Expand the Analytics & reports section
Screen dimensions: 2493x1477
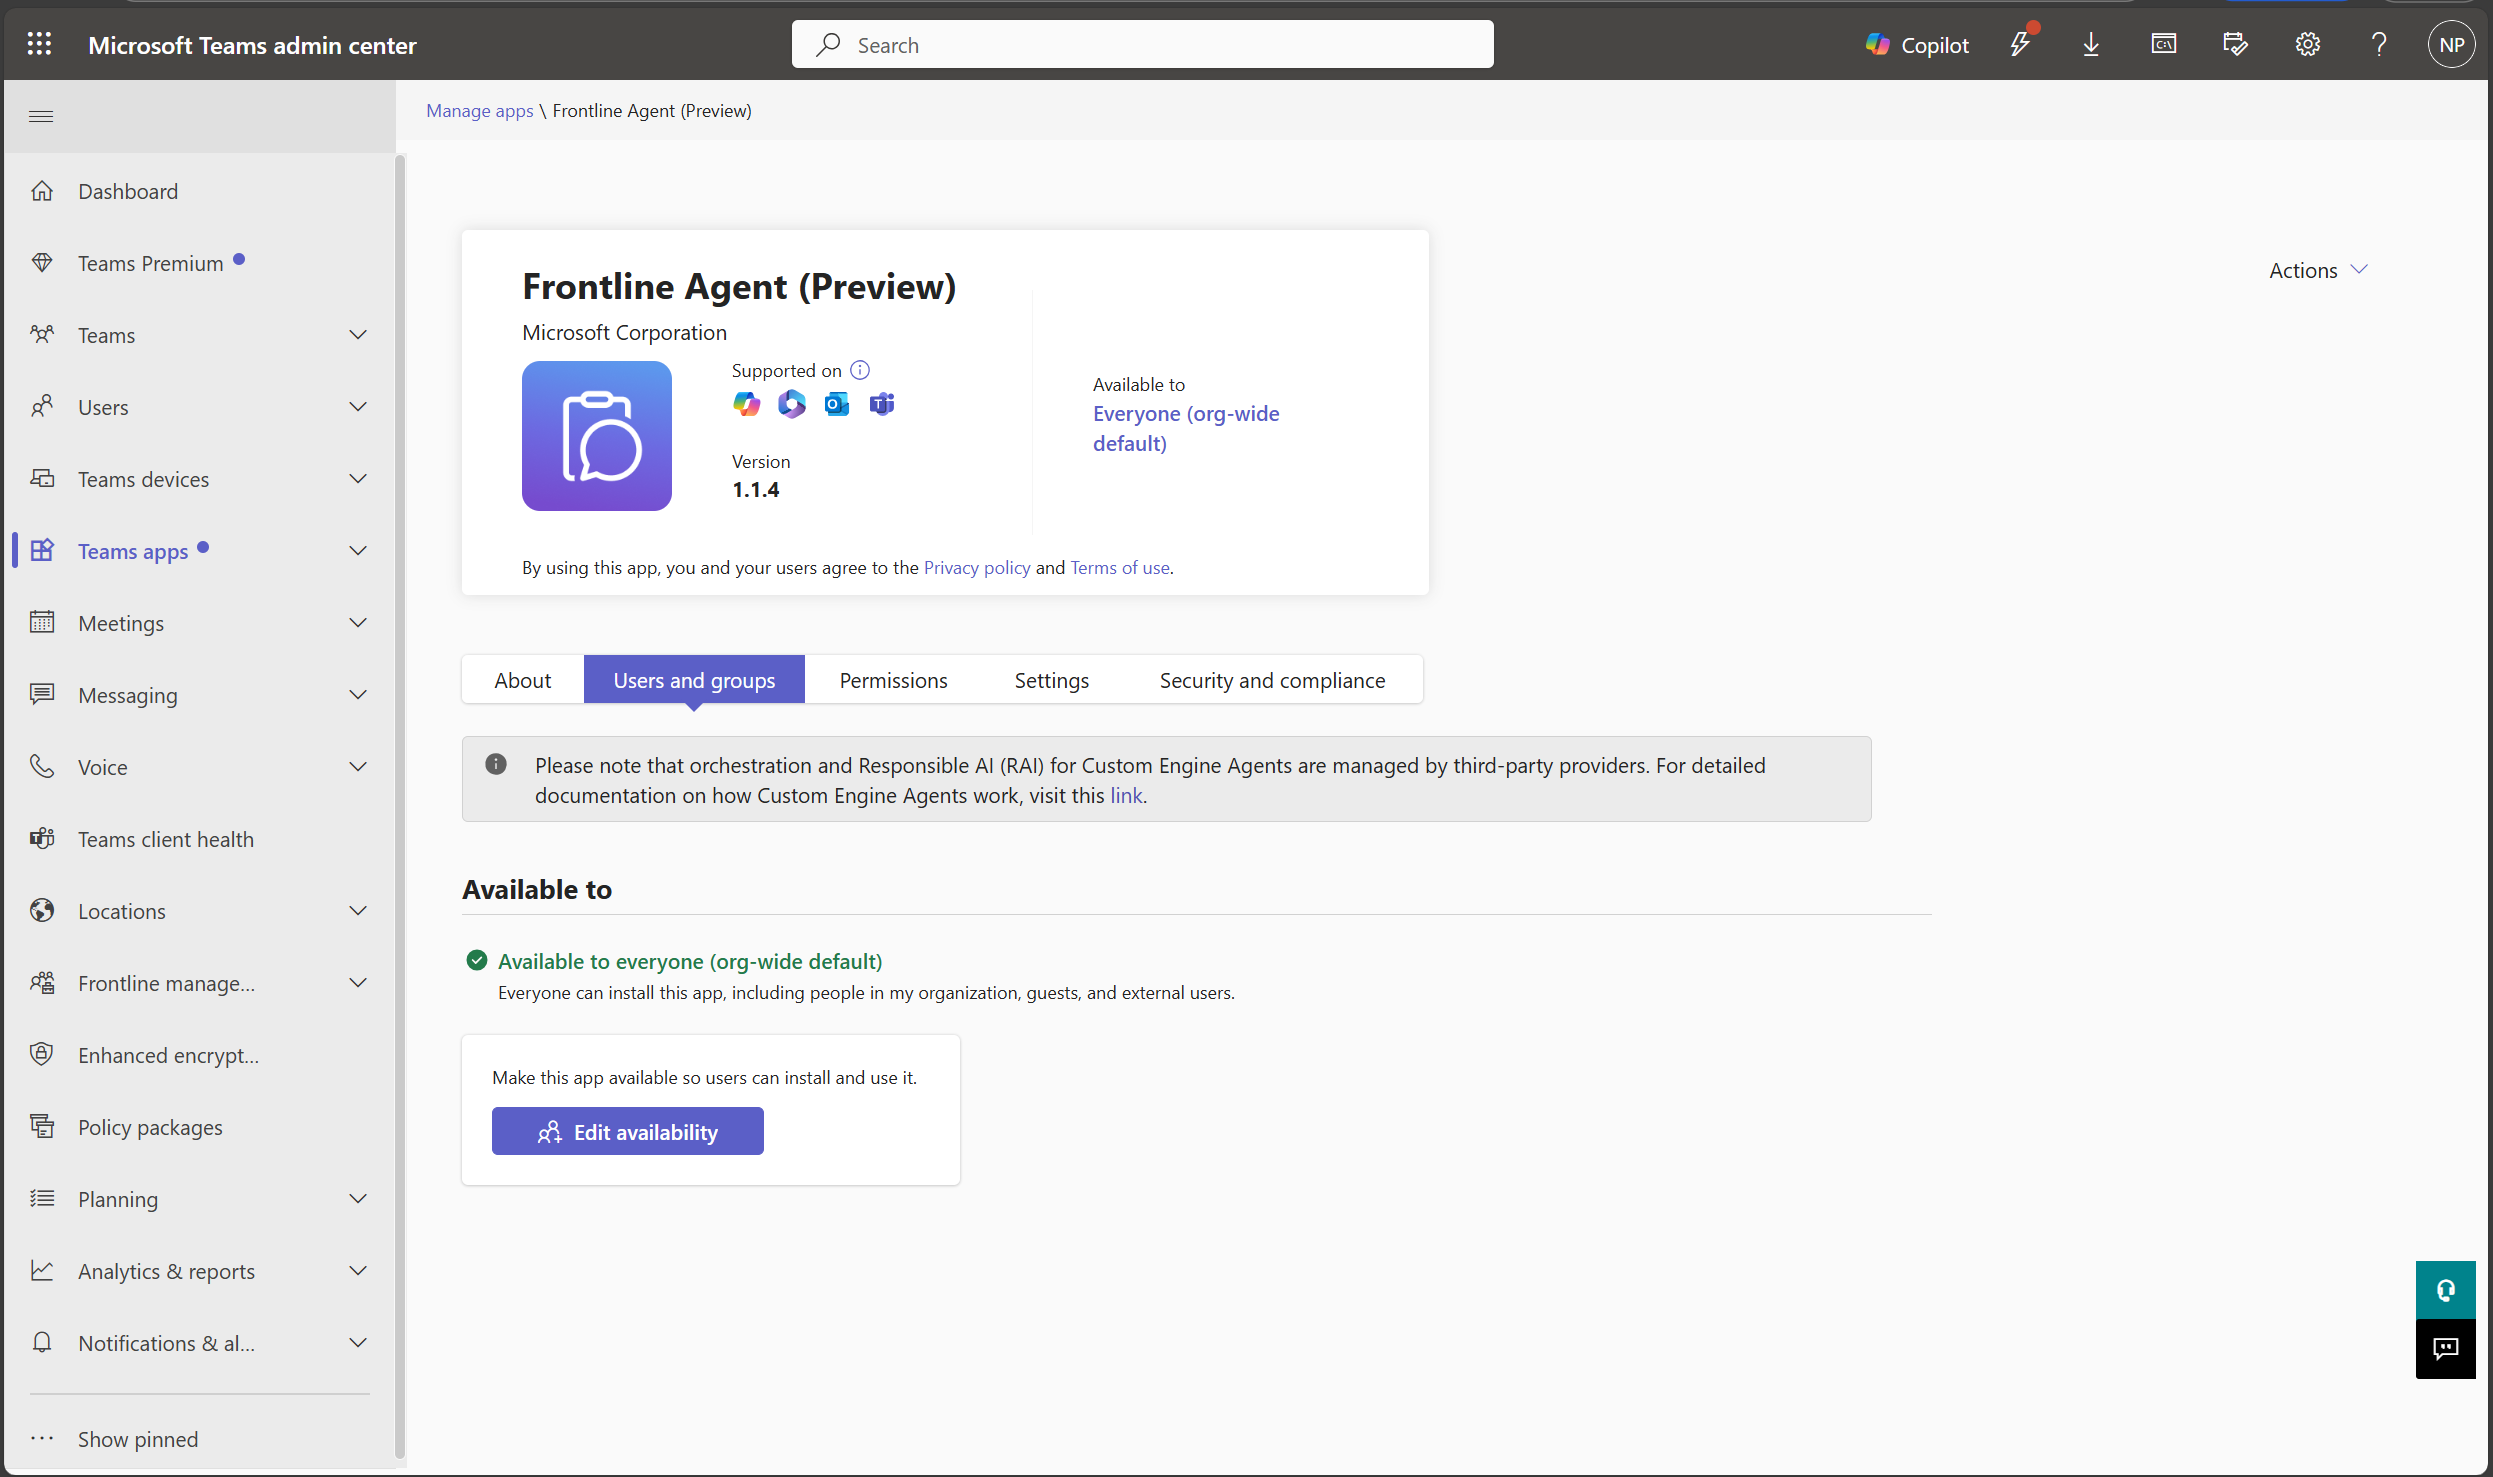pyautogui.click(x=358, y=1271)
